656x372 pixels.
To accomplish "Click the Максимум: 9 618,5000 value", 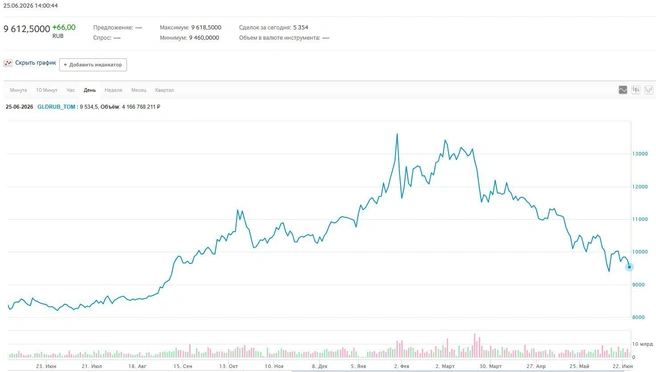I will point(190,28).
